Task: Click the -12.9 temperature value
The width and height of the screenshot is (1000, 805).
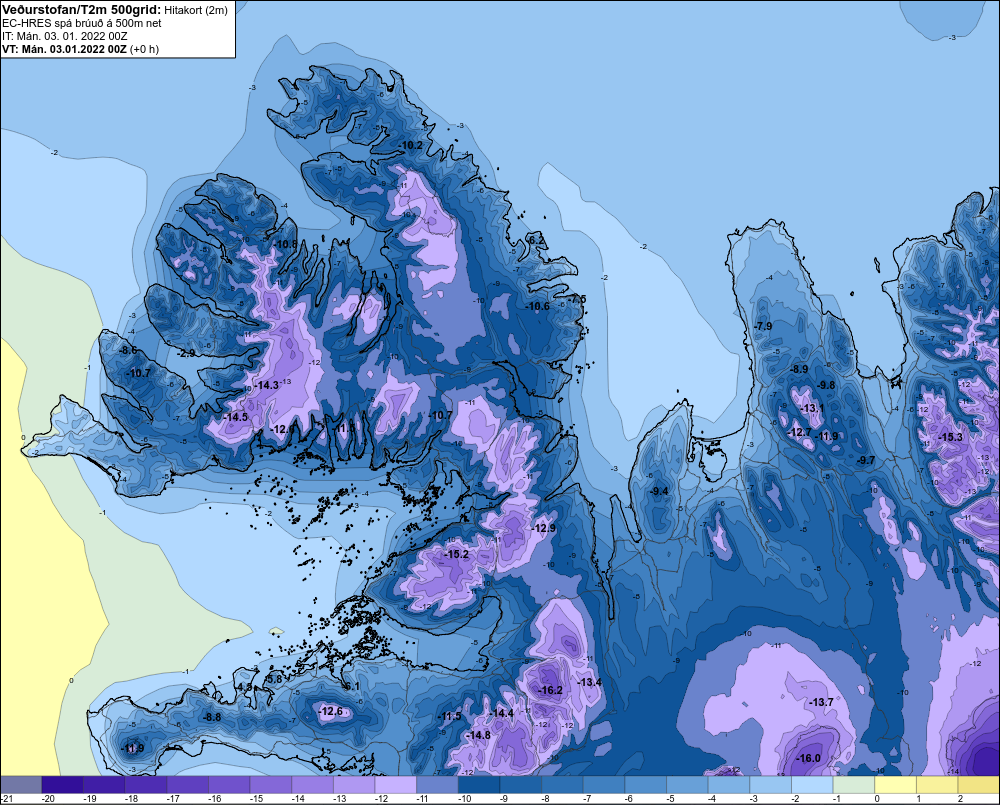Action: [x=543, y=528]
